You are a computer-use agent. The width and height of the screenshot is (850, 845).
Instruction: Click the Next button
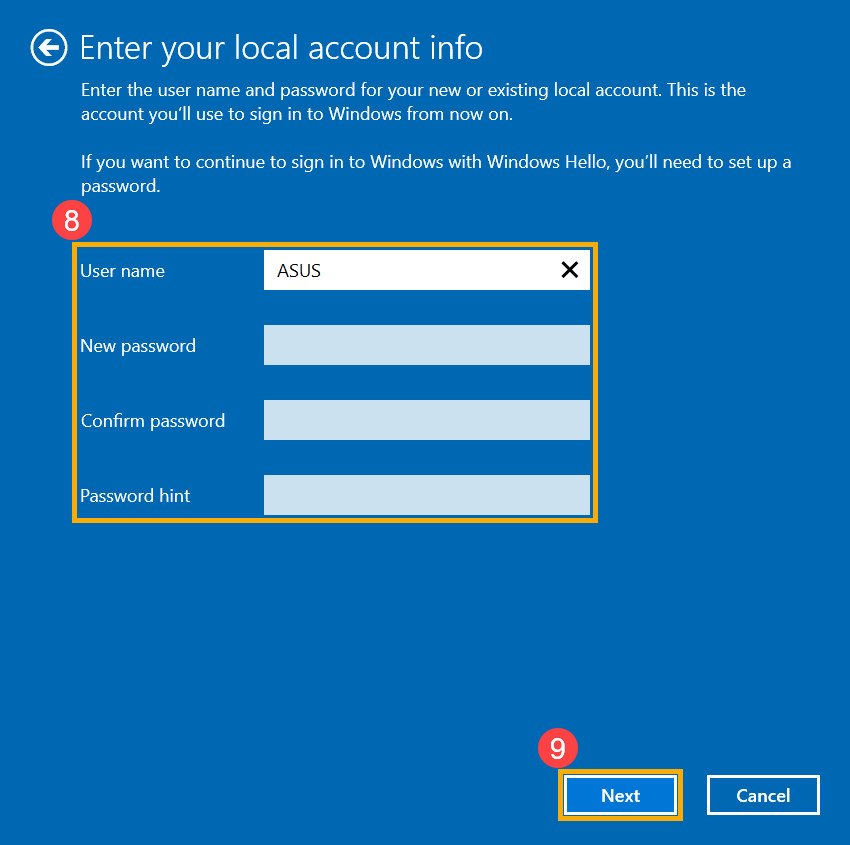620,795
